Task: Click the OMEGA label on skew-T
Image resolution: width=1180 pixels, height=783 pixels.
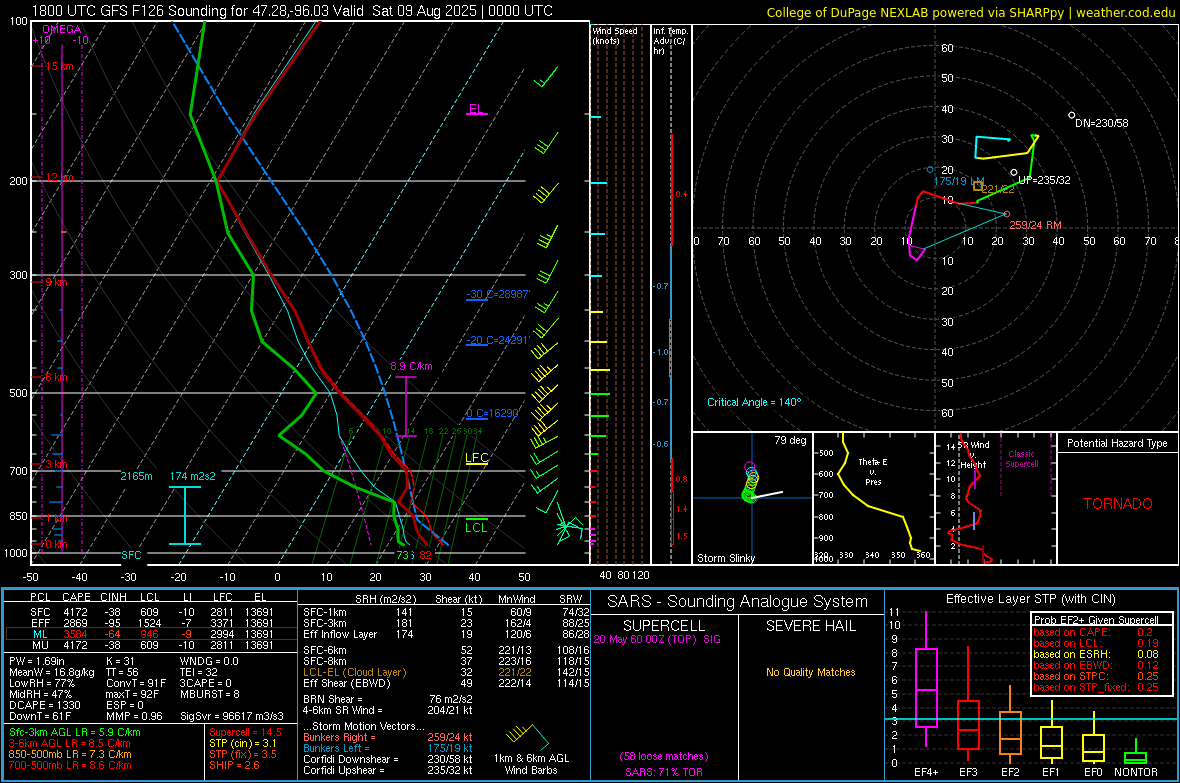Action: point(62,29)
